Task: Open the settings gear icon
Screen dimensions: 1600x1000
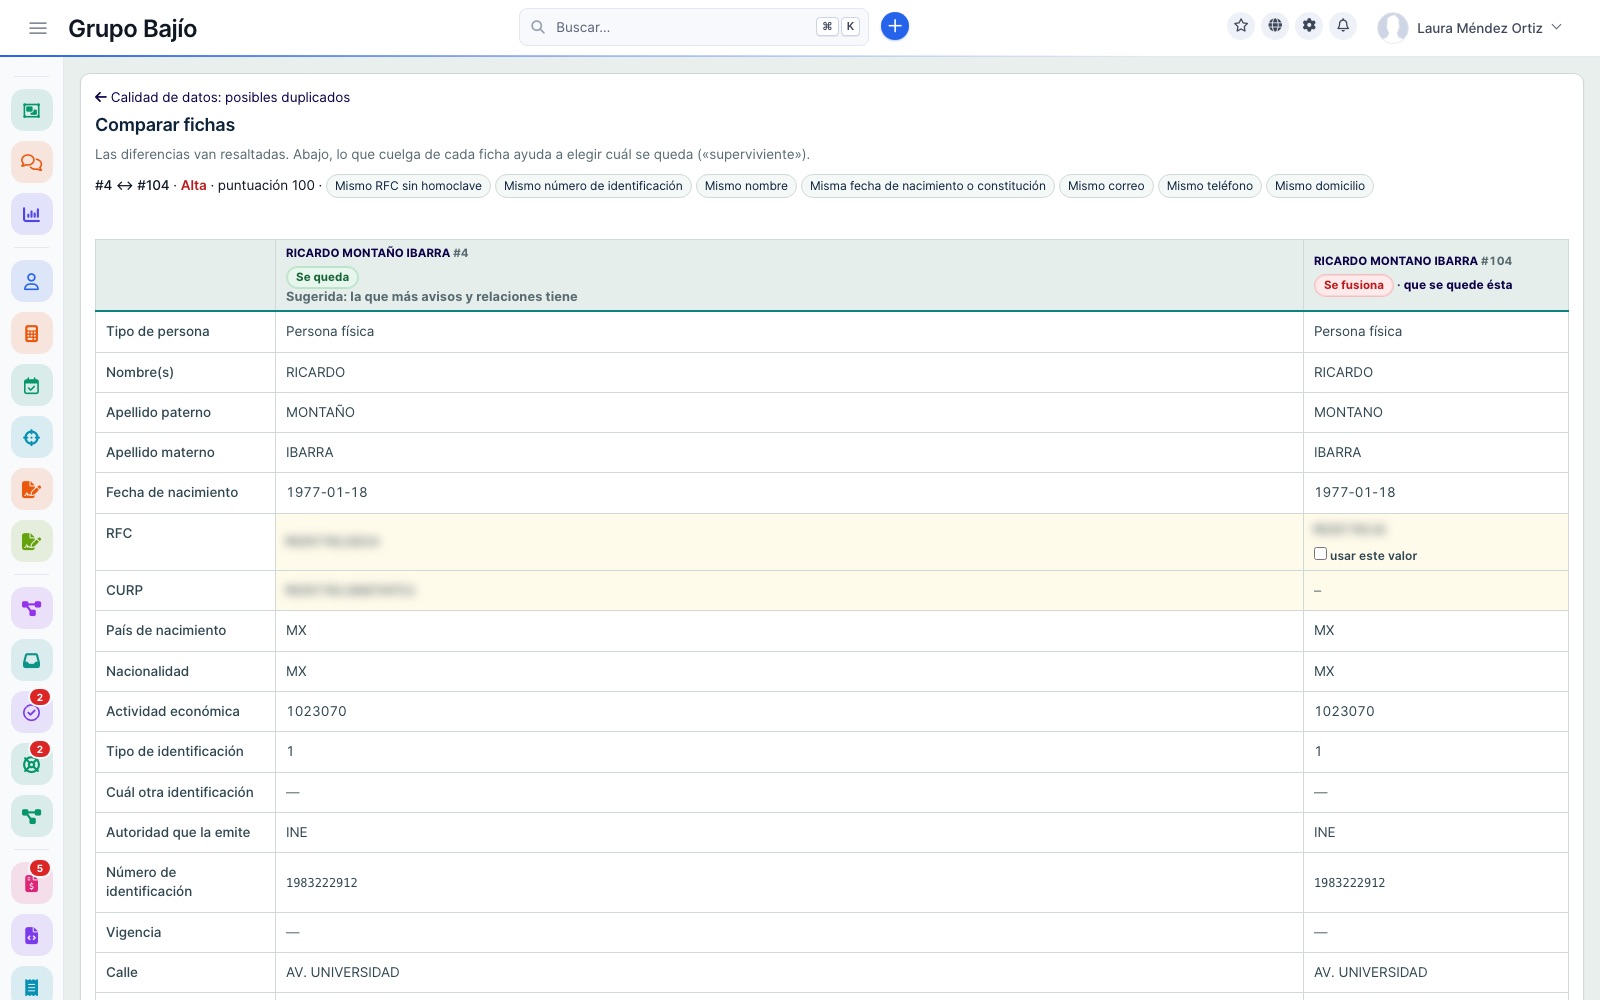Action: pos(1309,26)
